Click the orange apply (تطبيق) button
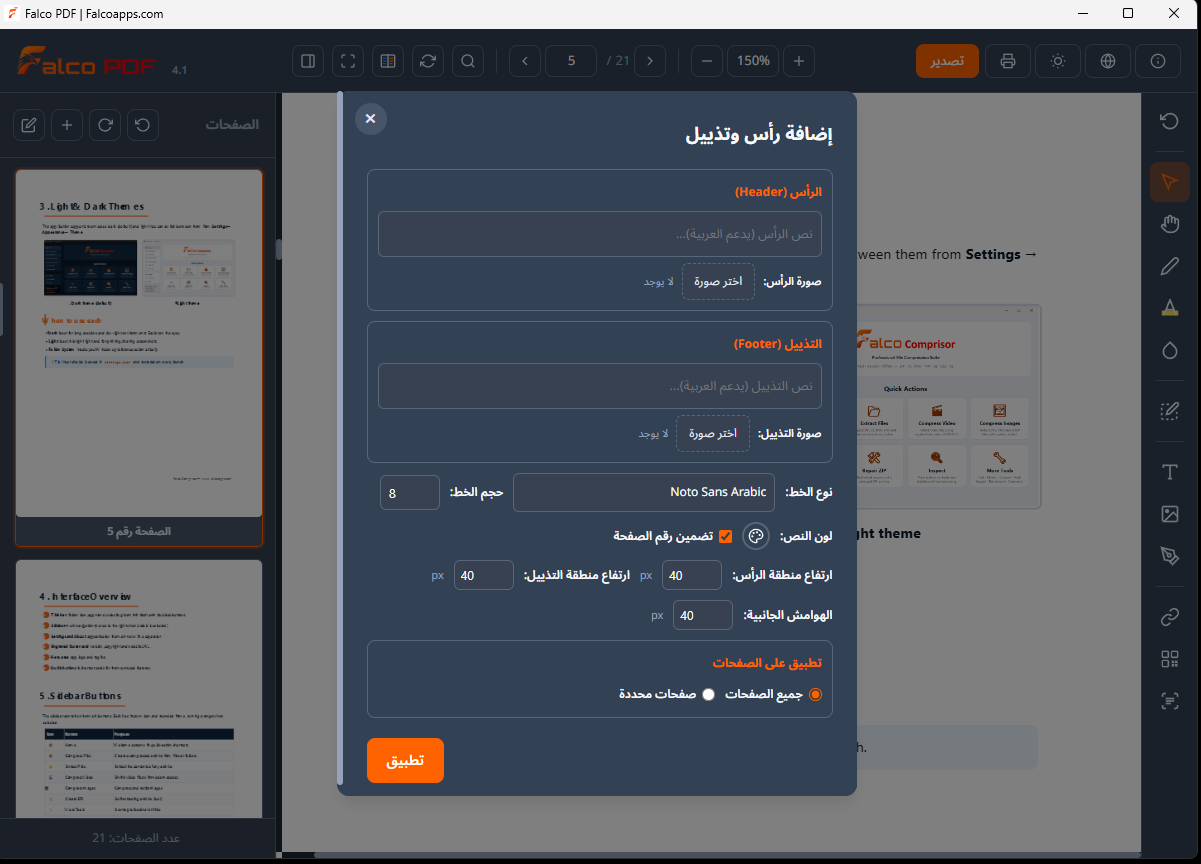Viewport: 1201px width, 864px height. point(405,760)
